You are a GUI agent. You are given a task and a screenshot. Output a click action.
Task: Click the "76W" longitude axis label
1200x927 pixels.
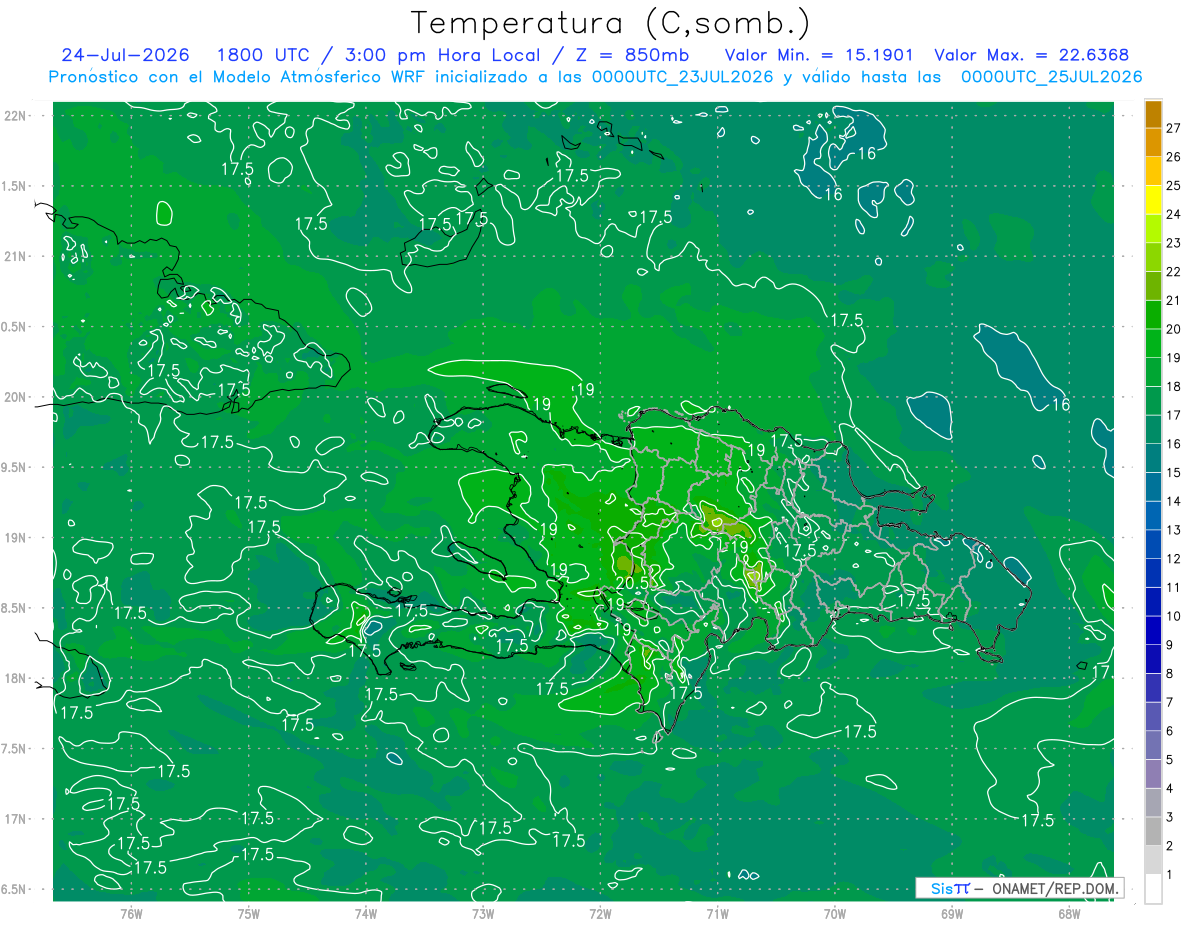(x=131, y=914)
